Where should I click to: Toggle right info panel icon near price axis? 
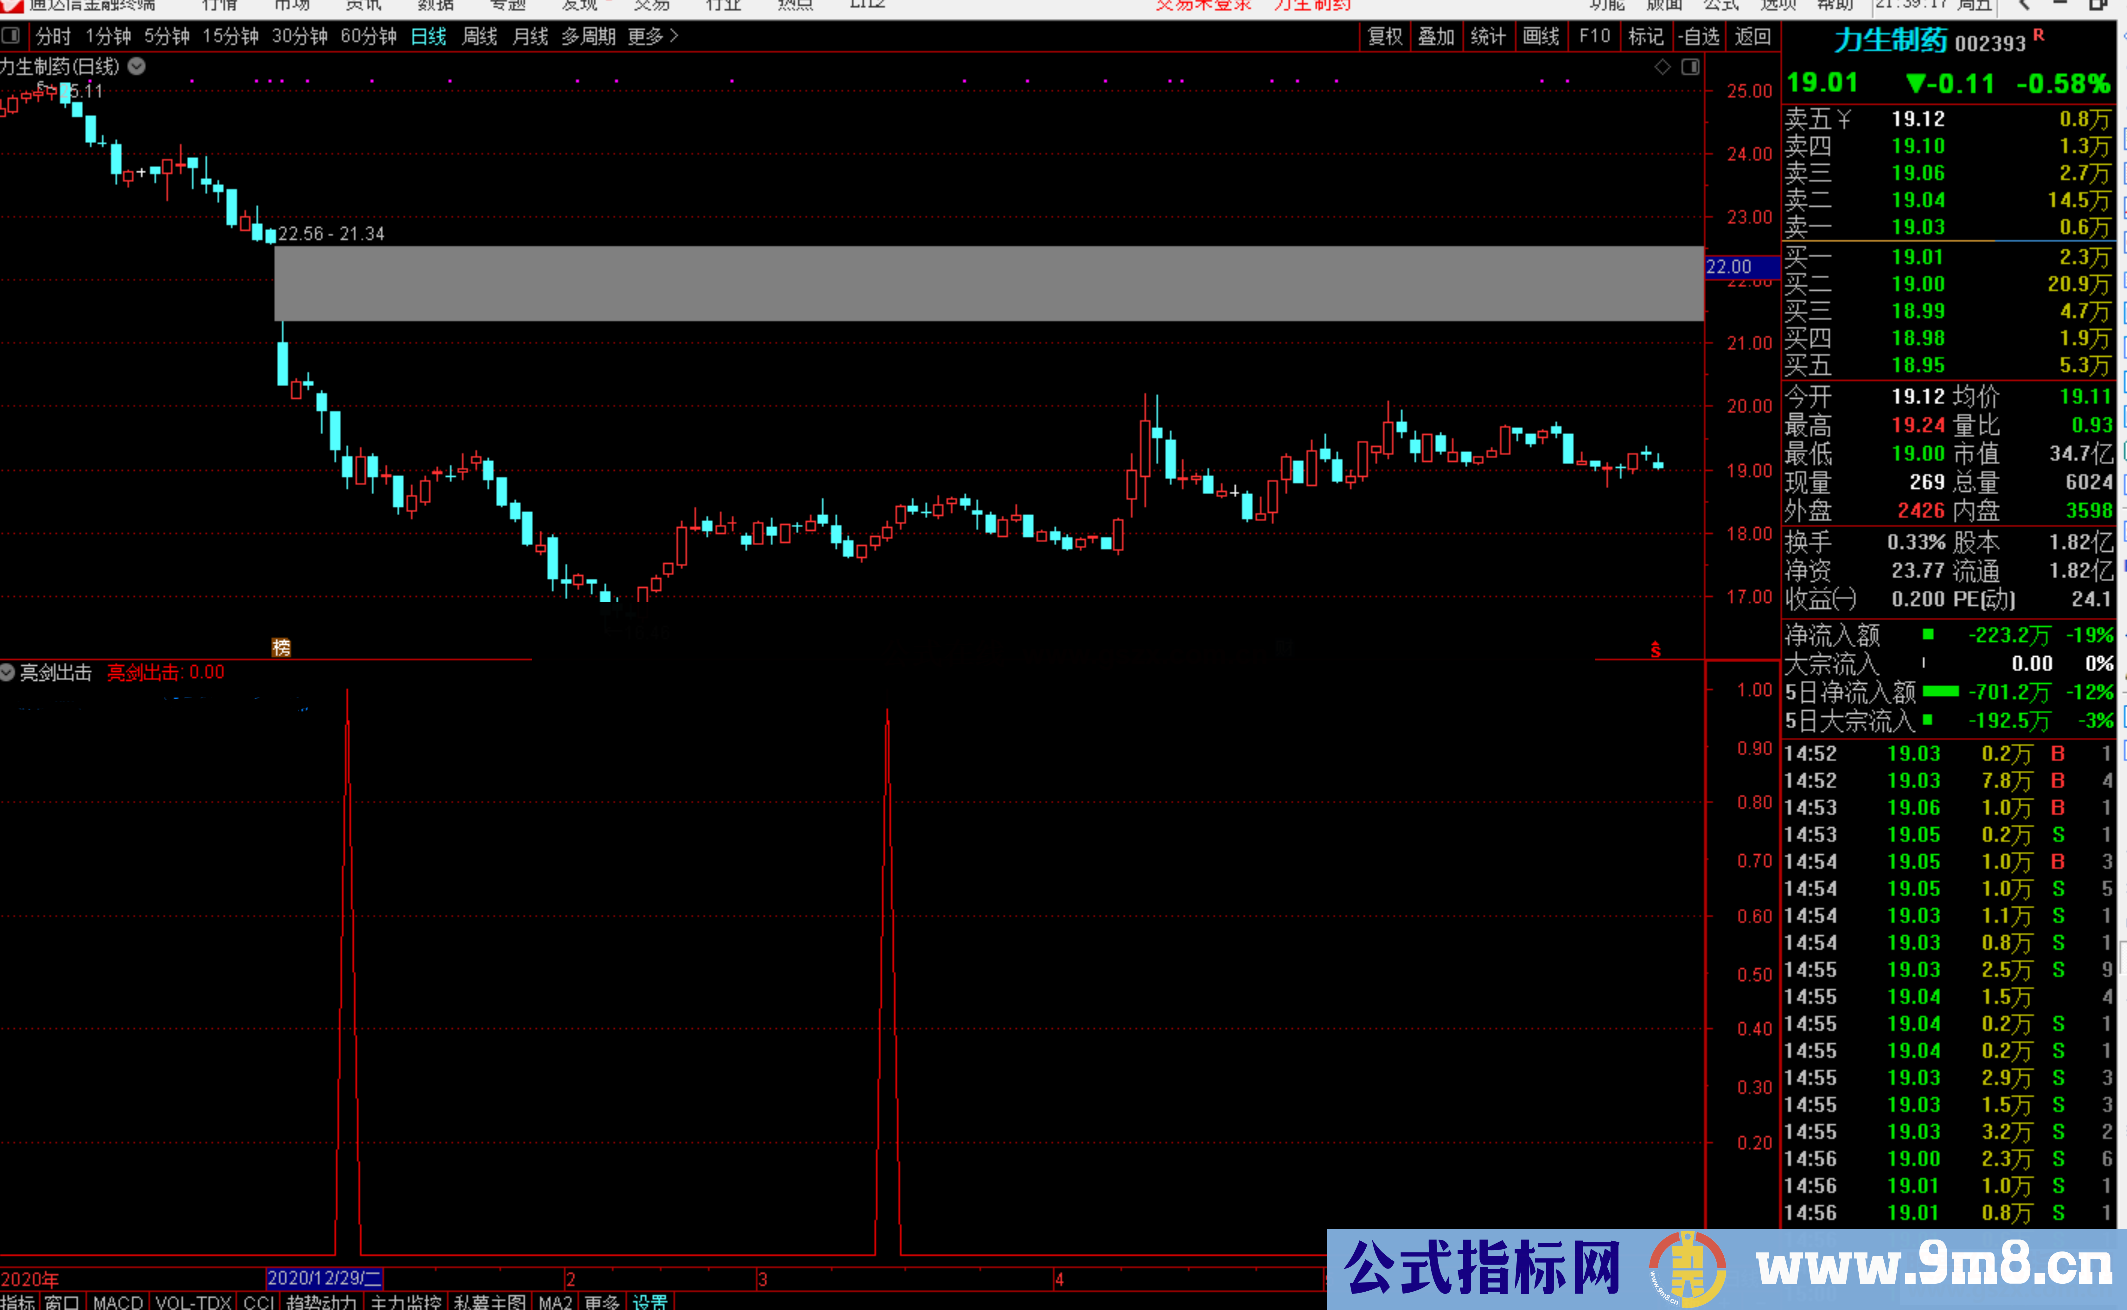1690,67
